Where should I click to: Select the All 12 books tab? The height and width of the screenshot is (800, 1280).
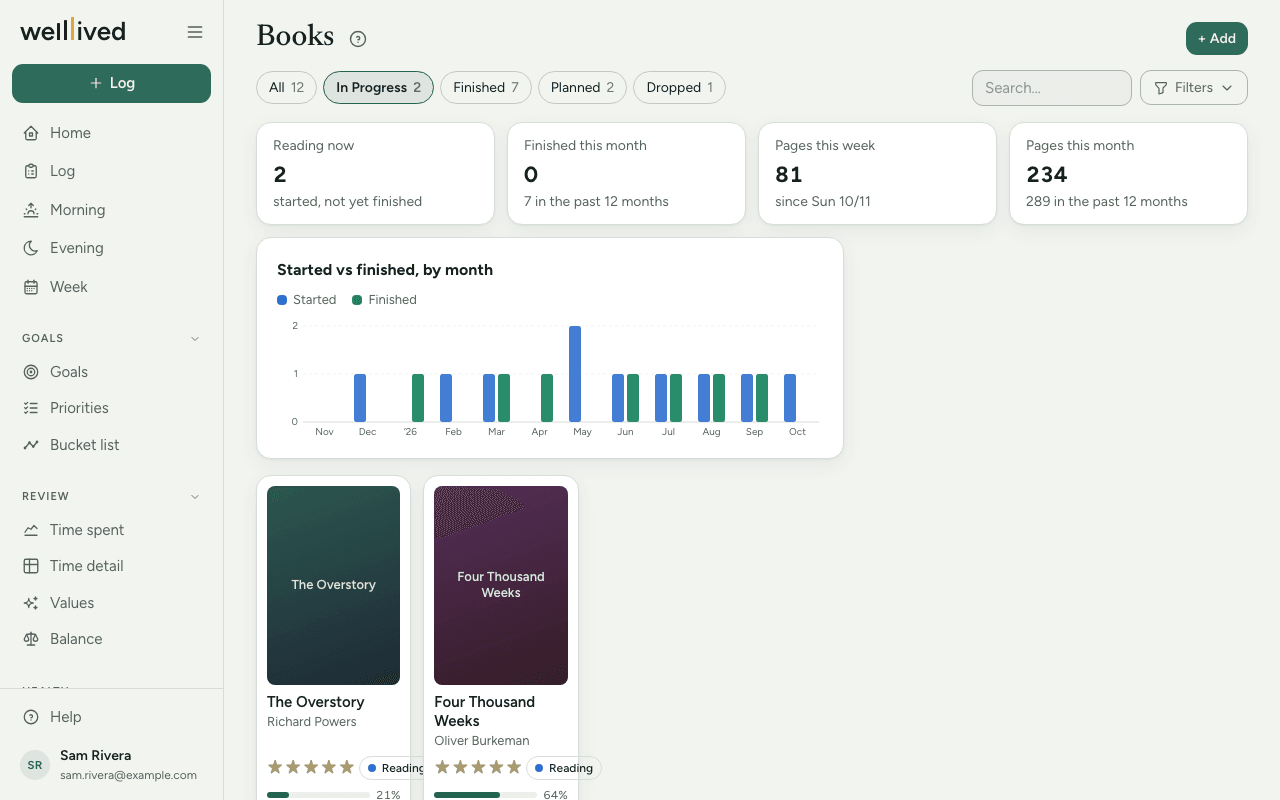pos(287,88)
